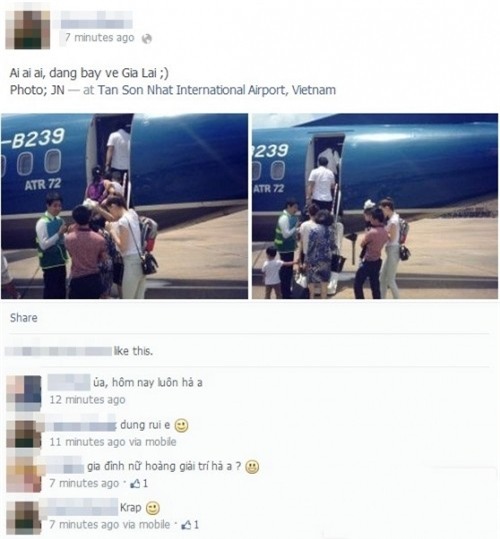The width and height of the screenshot is (500, 539).
Task: Click like thumb icon on 'gia đình nữ hoàng' comment
Action: click(135, 484)
